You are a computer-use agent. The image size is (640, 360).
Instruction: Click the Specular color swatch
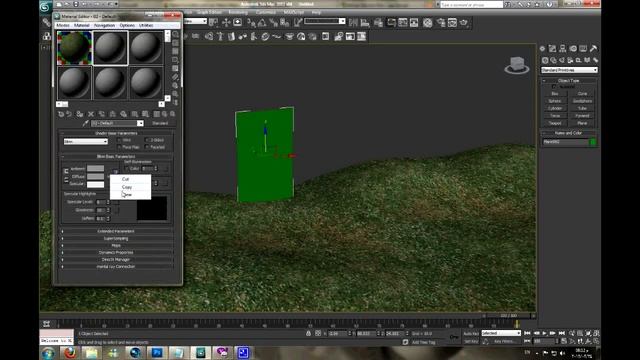(96, 184)
